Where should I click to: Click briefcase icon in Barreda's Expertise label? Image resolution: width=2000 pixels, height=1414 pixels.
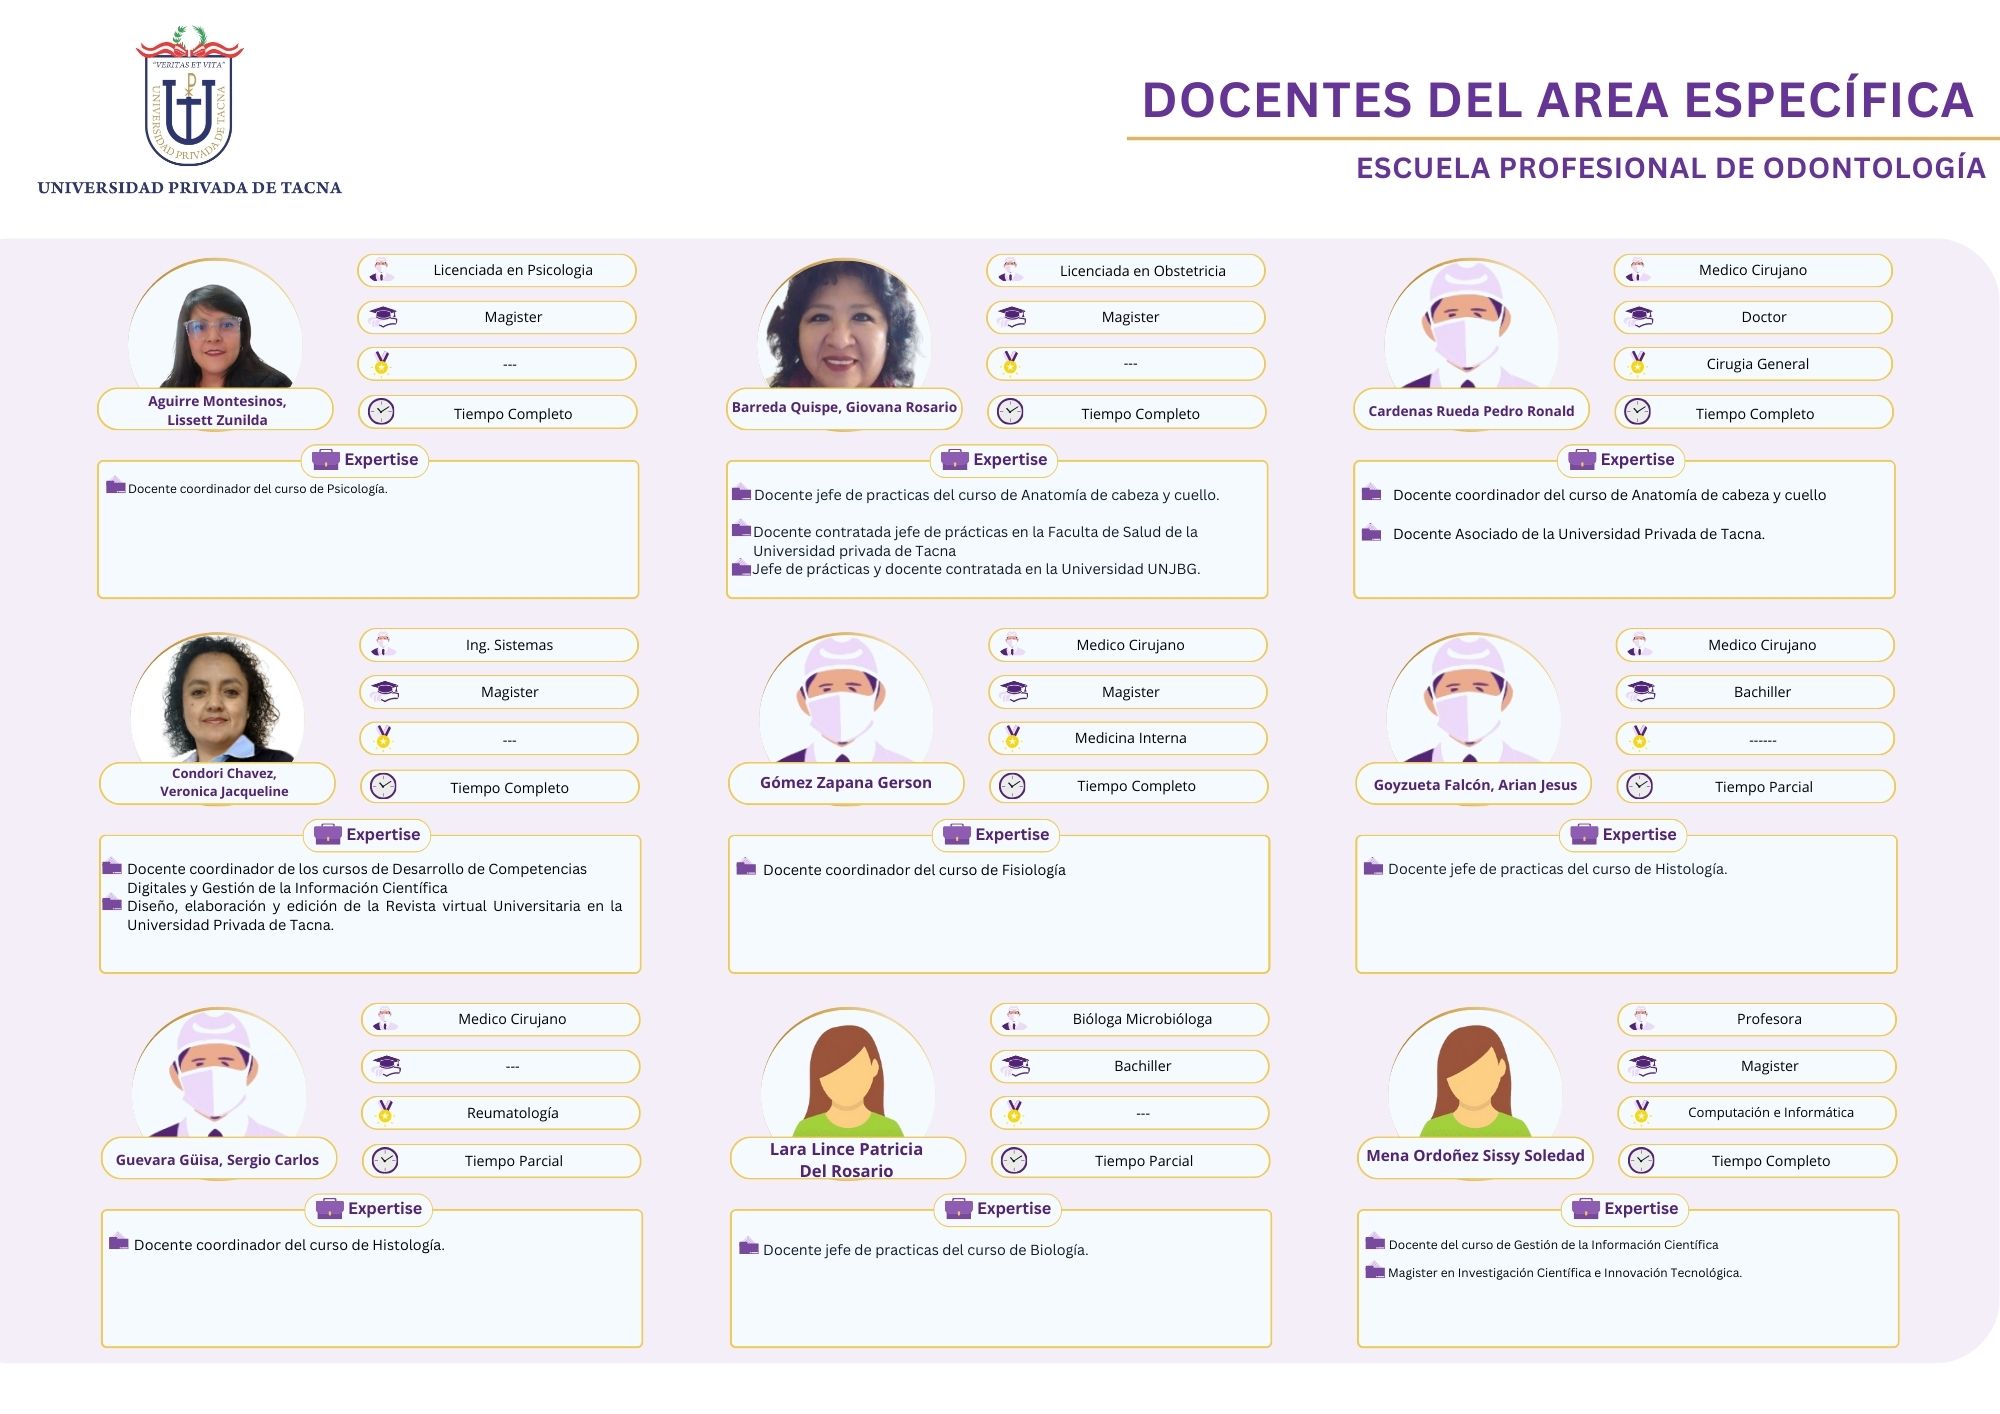tap(955, 460)
